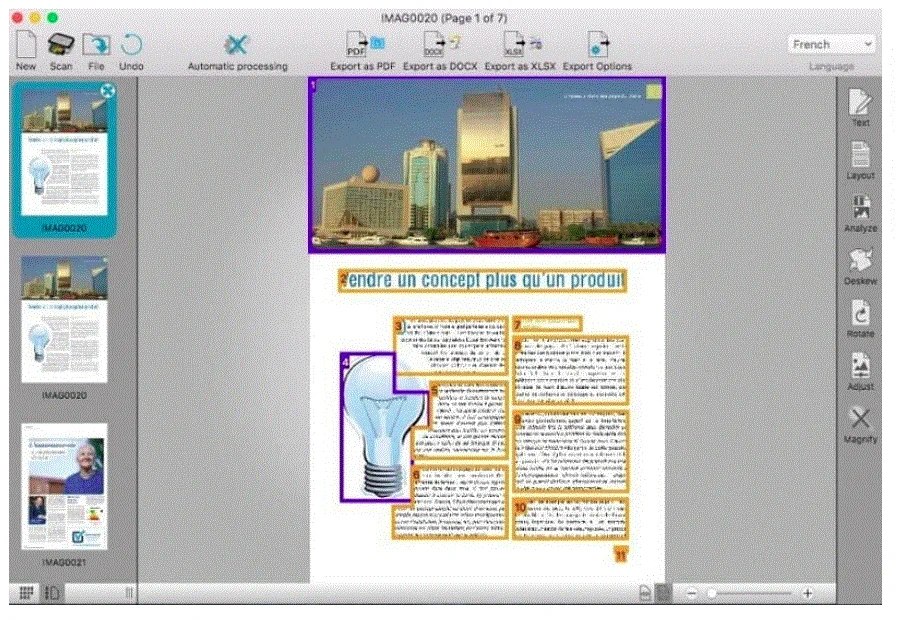Open the Adjust image tool
Image resolution: width=897 pixels, height=621 pixels.
(860, 372)
